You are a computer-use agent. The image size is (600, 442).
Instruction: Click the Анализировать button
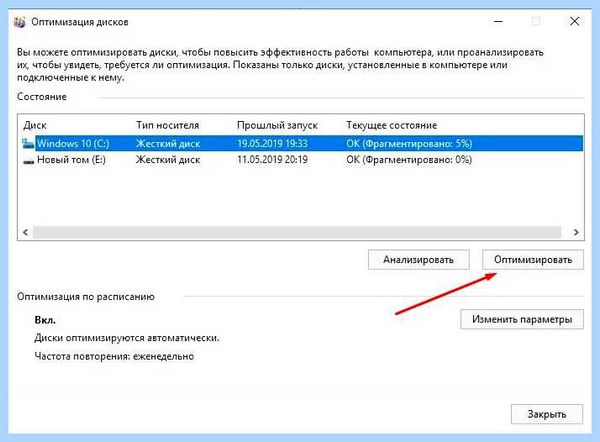[419, 260]
